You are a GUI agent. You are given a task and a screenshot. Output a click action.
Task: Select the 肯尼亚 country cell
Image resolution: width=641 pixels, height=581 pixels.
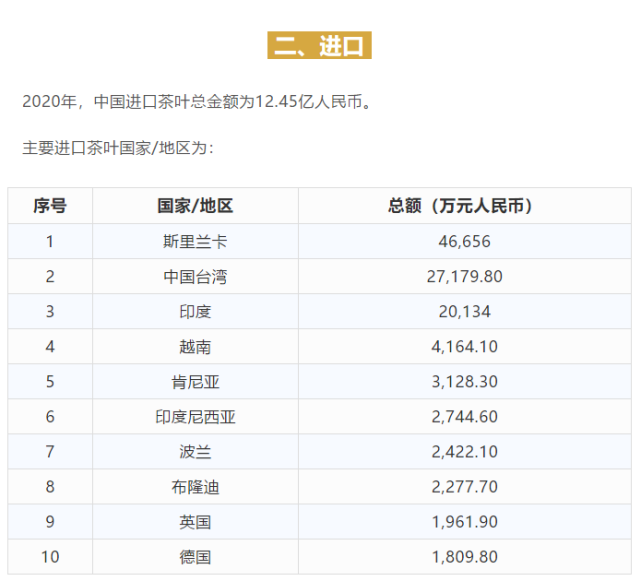point(195,381)
